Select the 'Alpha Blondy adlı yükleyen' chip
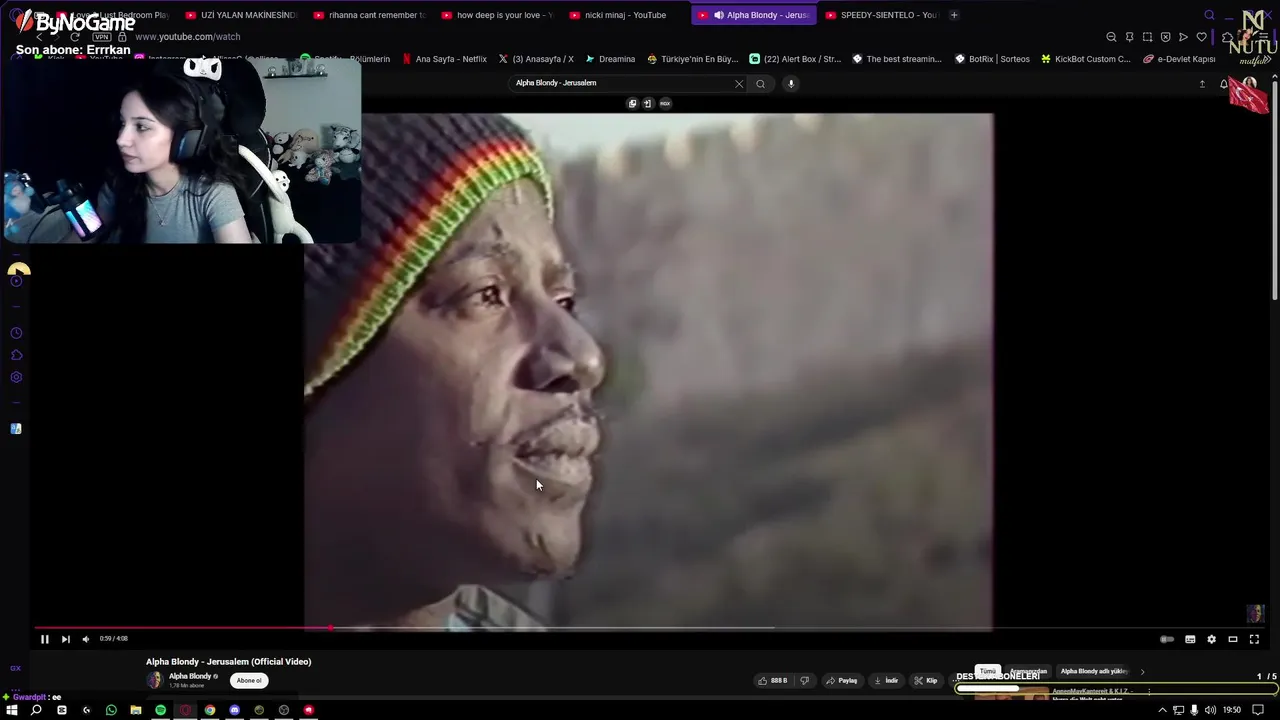Image resolution: width=1280 pixels, height=720 pixels. [x=1094, y=671]
